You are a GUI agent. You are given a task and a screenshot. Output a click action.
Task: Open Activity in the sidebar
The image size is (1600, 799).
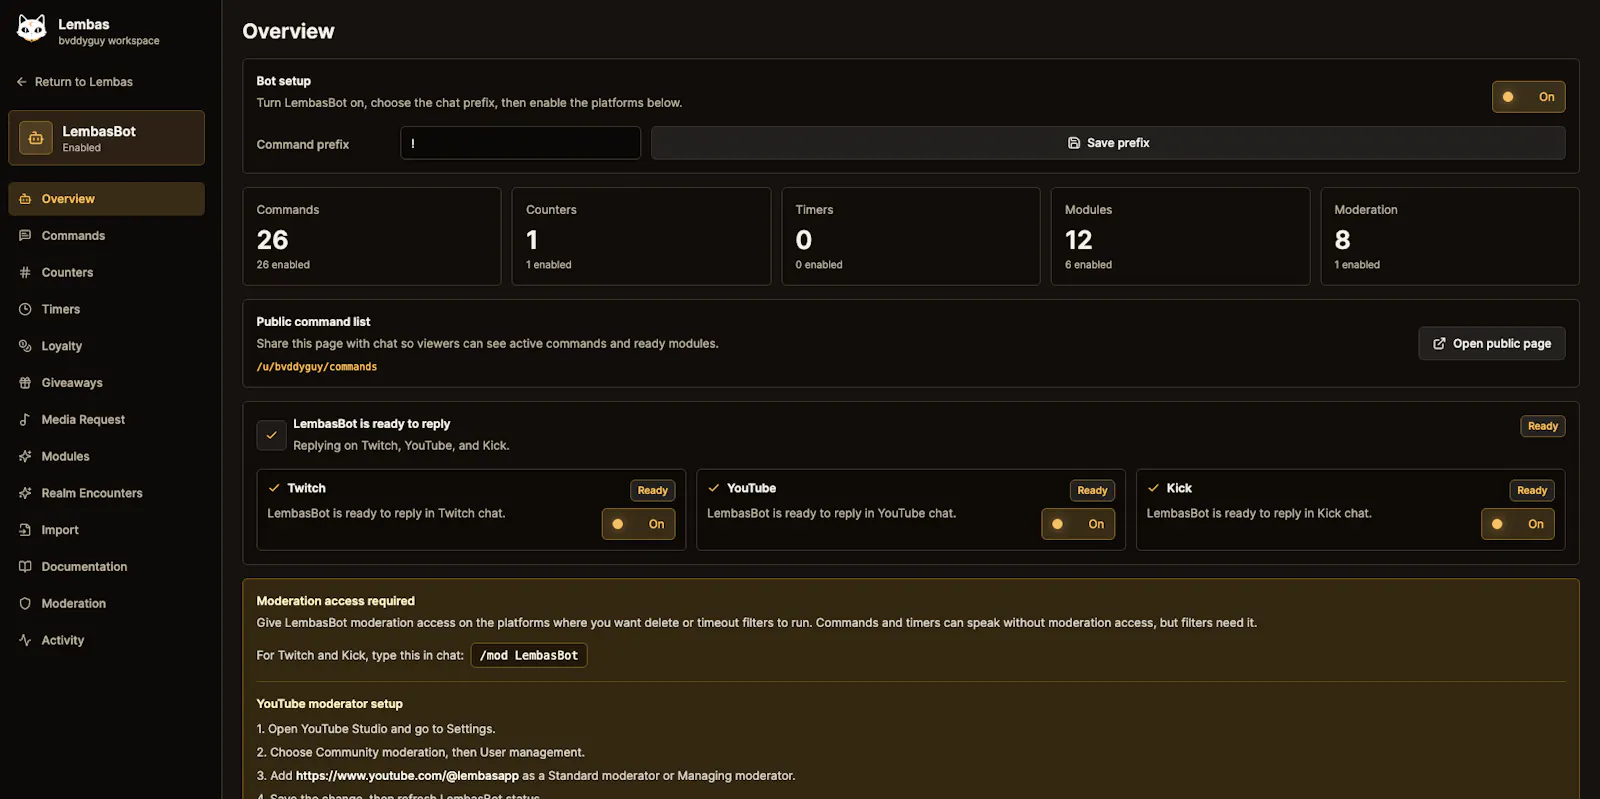click(x=106, y=640)
